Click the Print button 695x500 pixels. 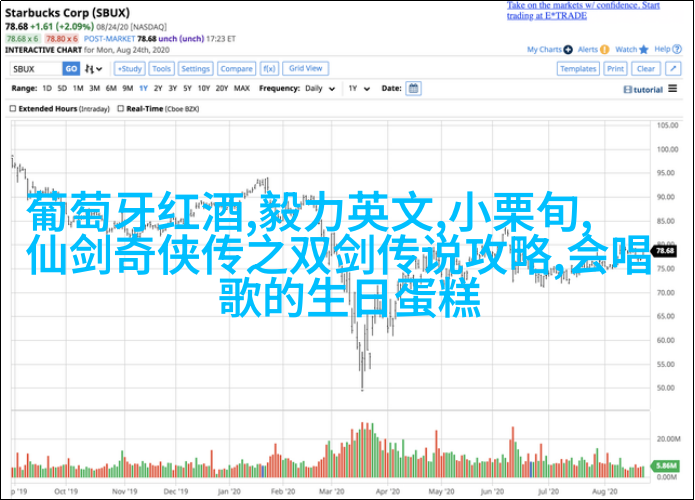click(615, 69)
